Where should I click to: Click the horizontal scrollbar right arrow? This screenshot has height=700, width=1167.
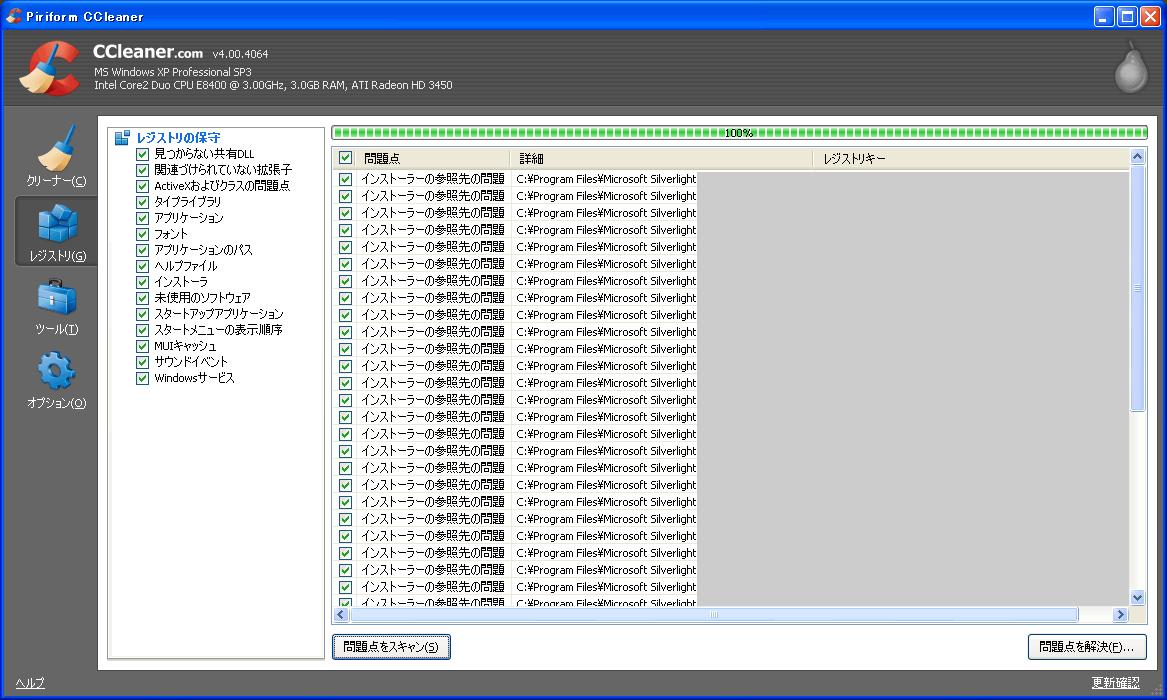[x=1121, y=614]
